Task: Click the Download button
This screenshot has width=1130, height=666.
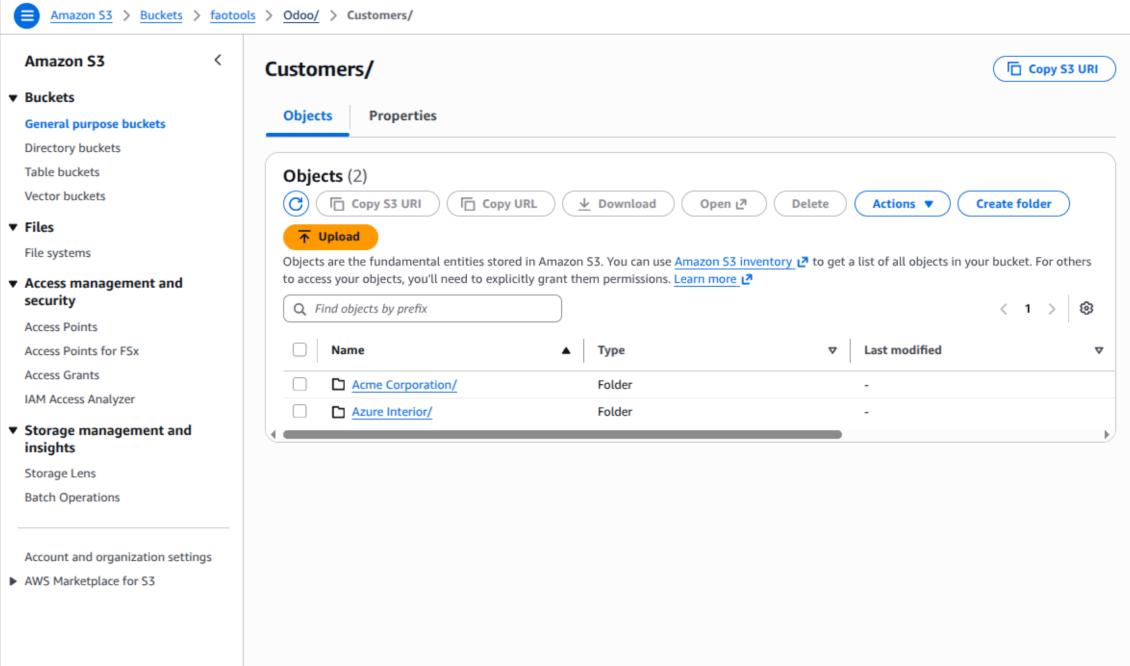Action: coord(618,204)
